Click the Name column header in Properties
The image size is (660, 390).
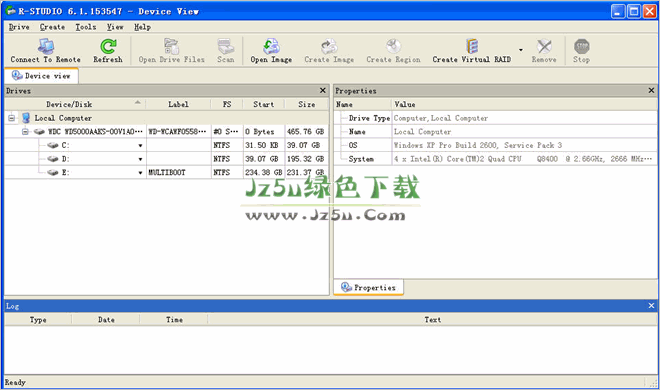point(363,104)
